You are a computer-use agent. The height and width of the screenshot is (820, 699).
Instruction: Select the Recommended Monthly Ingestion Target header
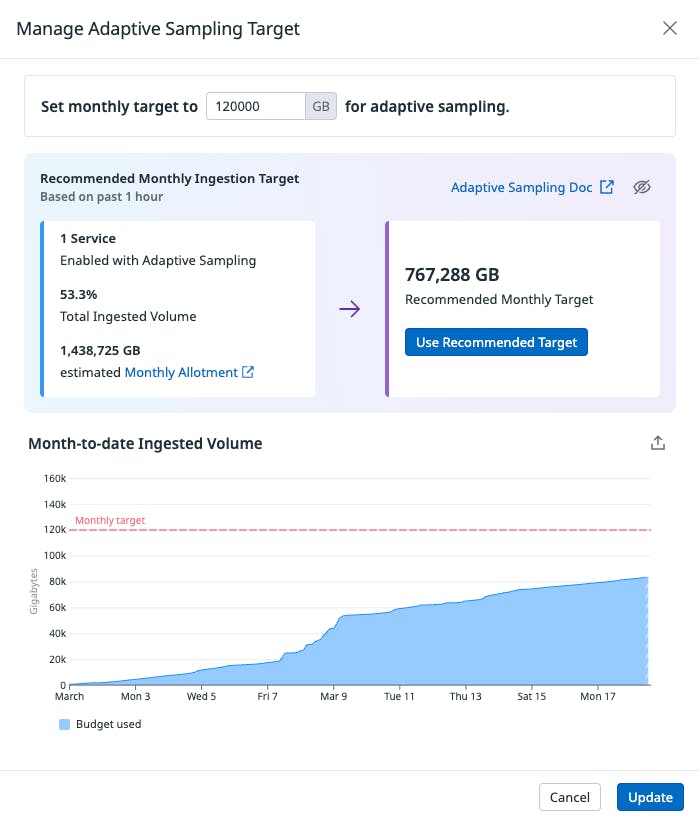(x=169, y=177)
